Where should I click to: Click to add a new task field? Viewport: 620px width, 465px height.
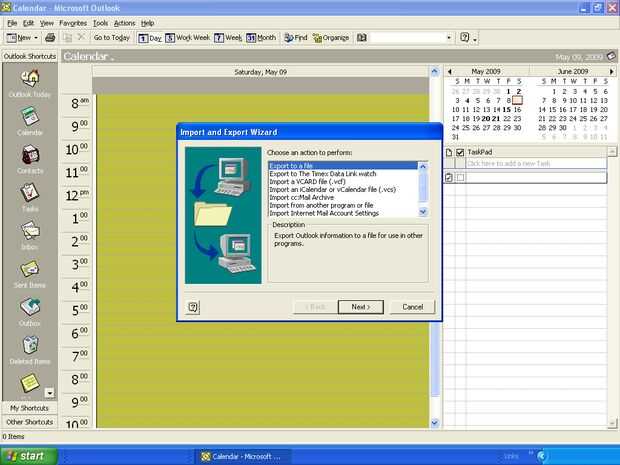[x=536, y=163]
